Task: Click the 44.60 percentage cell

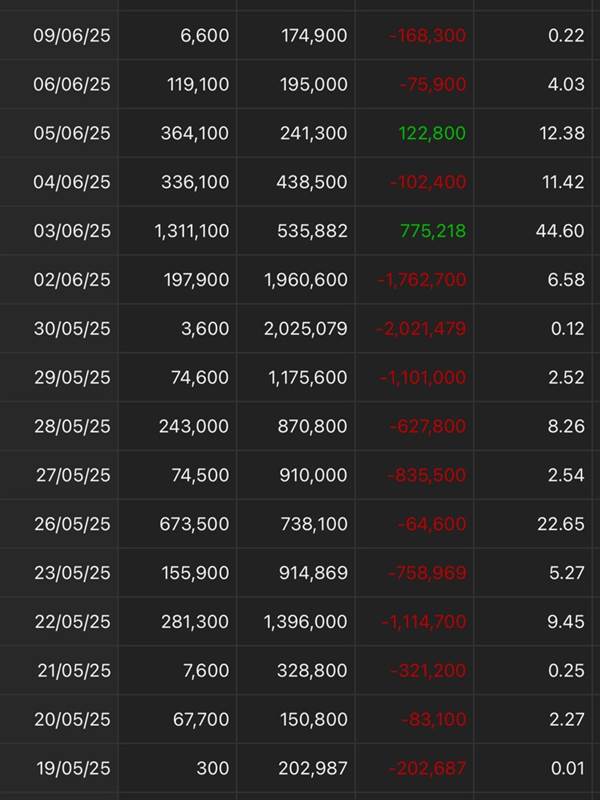Action: [x=560, y=231]
